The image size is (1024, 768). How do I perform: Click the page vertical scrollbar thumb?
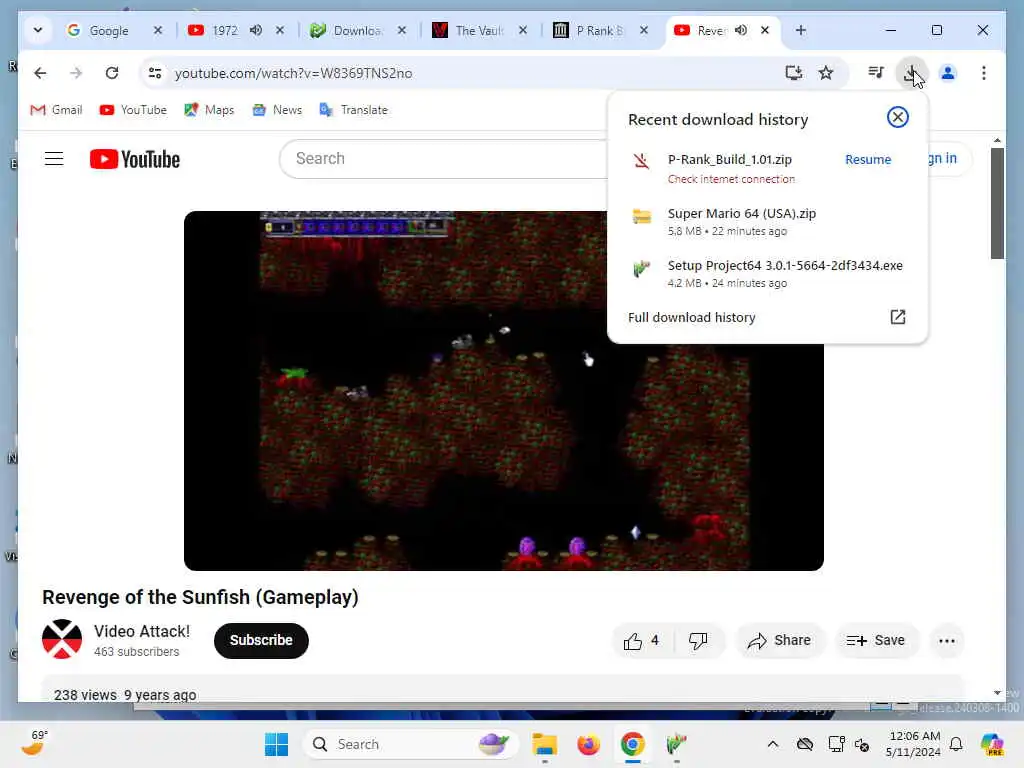coord(997,203)
